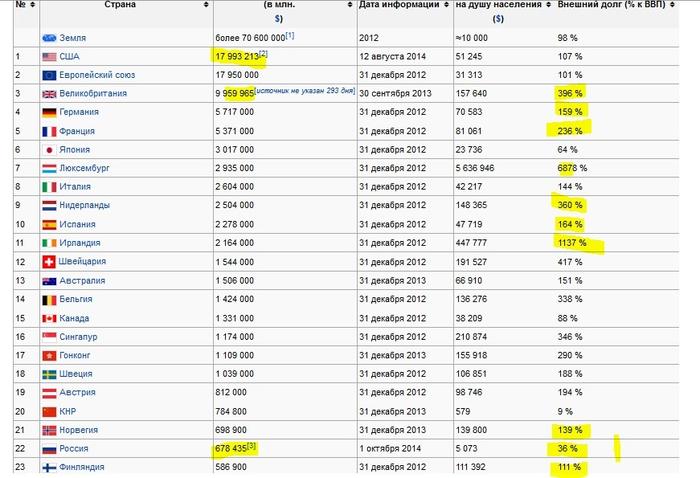Open the Великобритания link

(97, 93)
